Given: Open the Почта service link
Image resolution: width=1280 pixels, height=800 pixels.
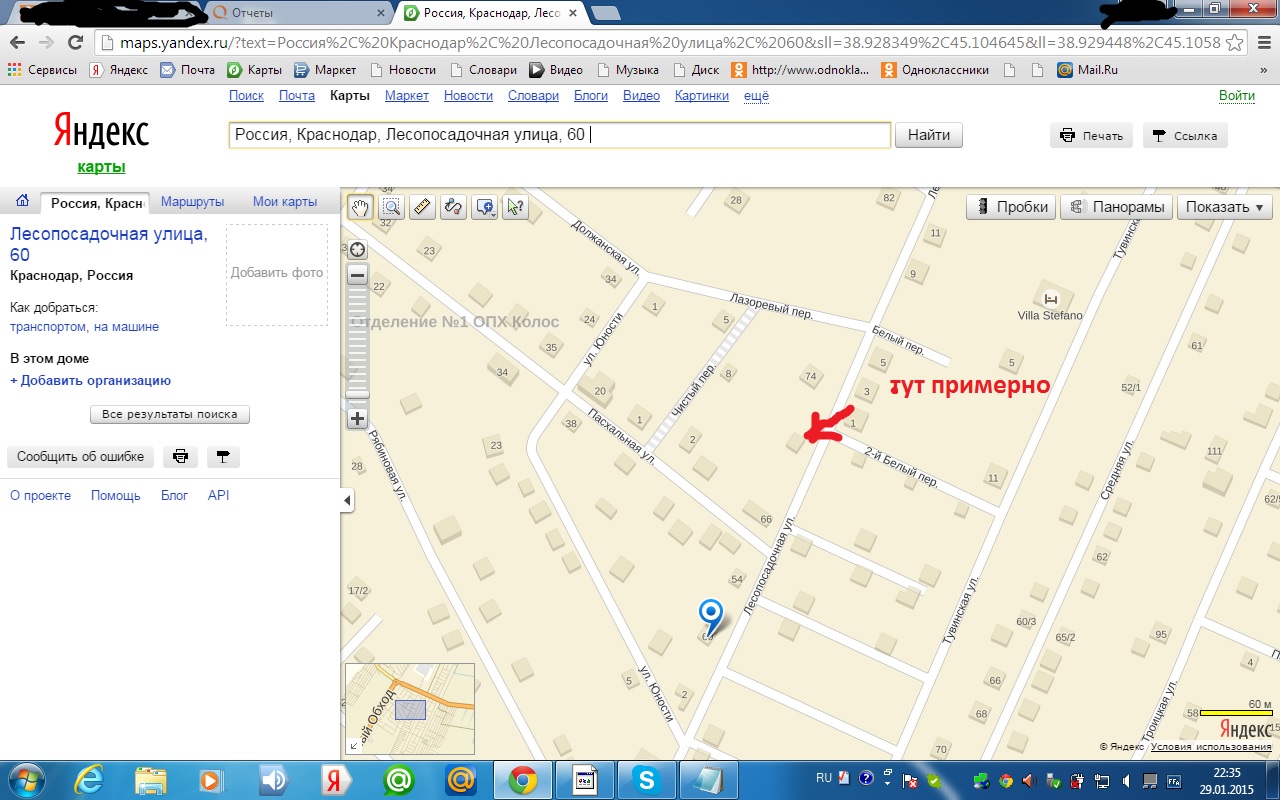Looking at the screenshot, I should 297,96.
